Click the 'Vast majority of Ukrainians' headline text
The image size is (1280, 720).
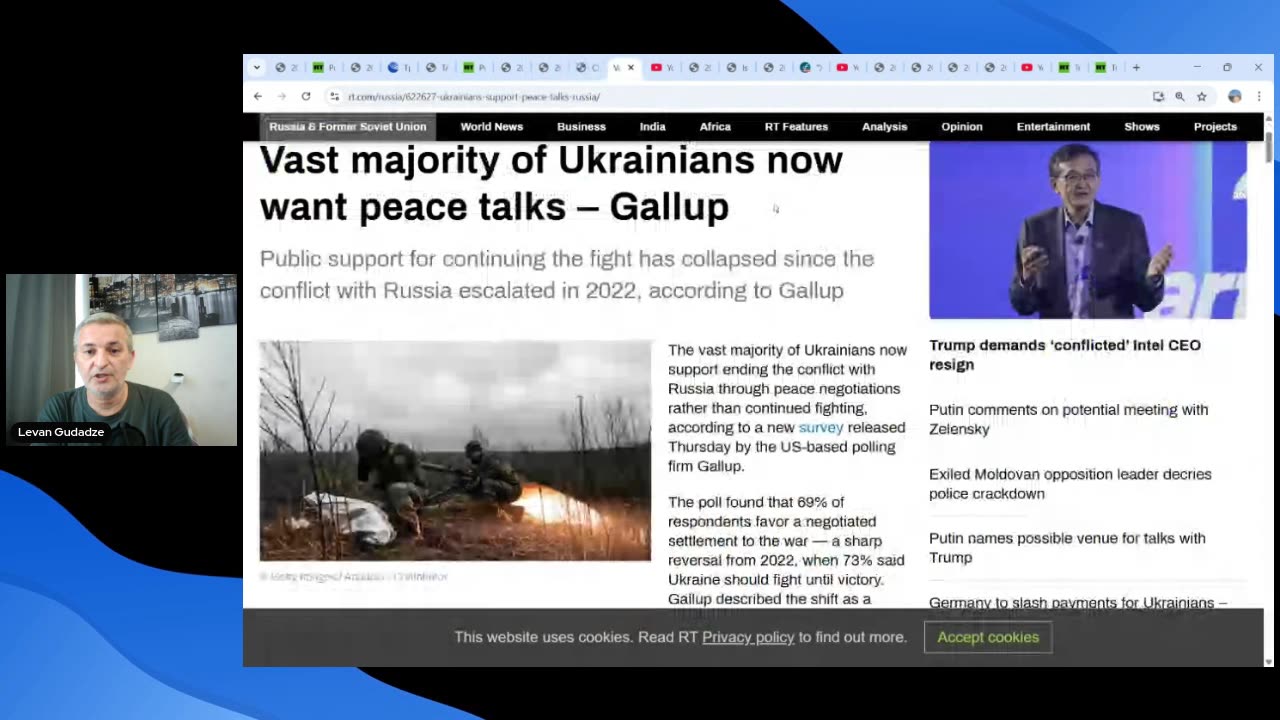551,183
